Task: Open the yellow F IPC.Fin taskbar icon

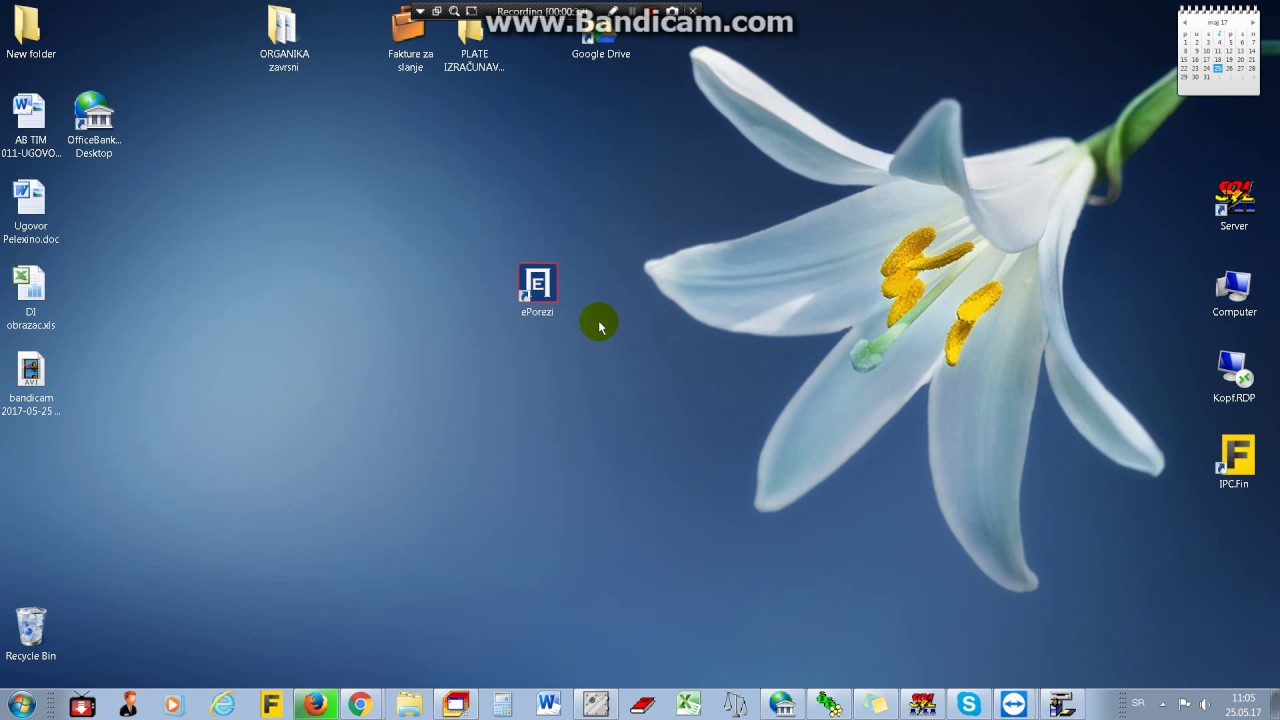Action: coord(270,704)
